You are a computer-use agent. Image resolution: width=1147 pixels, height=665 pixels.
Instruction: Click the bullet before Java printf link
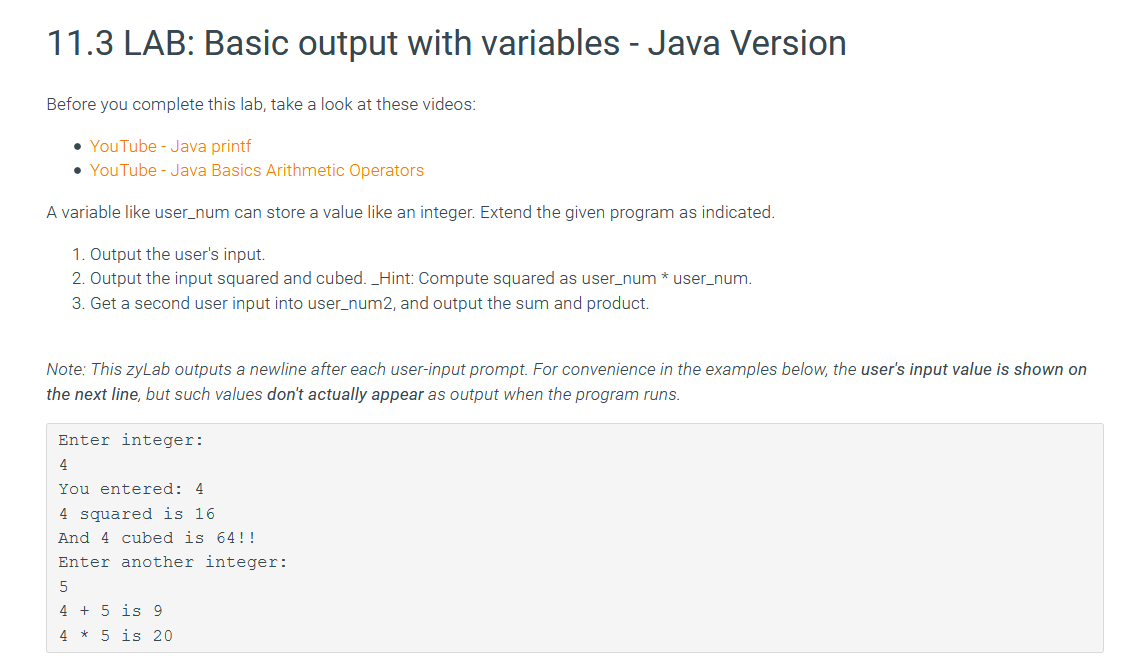coord(78,147)
